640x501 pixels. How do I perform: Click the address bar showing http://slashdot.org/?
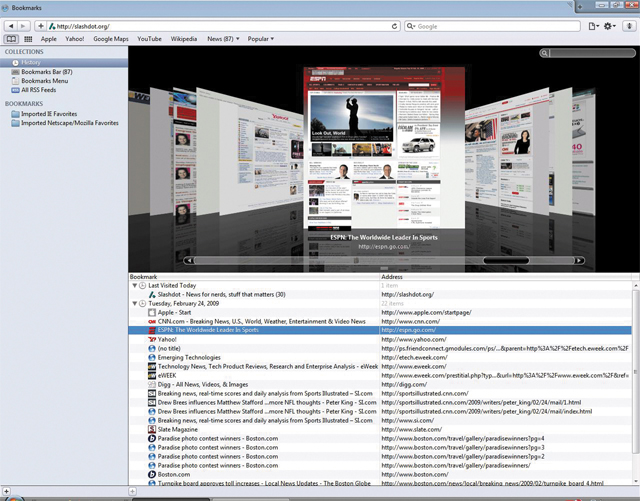(224, 26)
